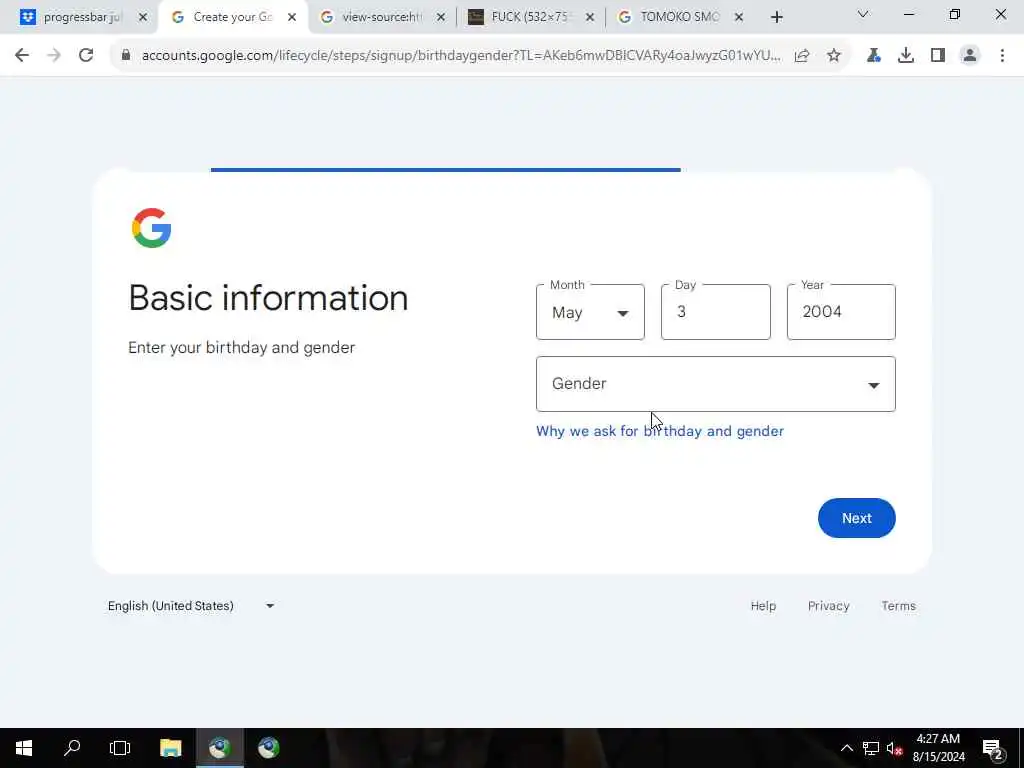Click the muted volume tray icon
The width and height of the screenshot is (1024, 768).
(x=894, y=748)
